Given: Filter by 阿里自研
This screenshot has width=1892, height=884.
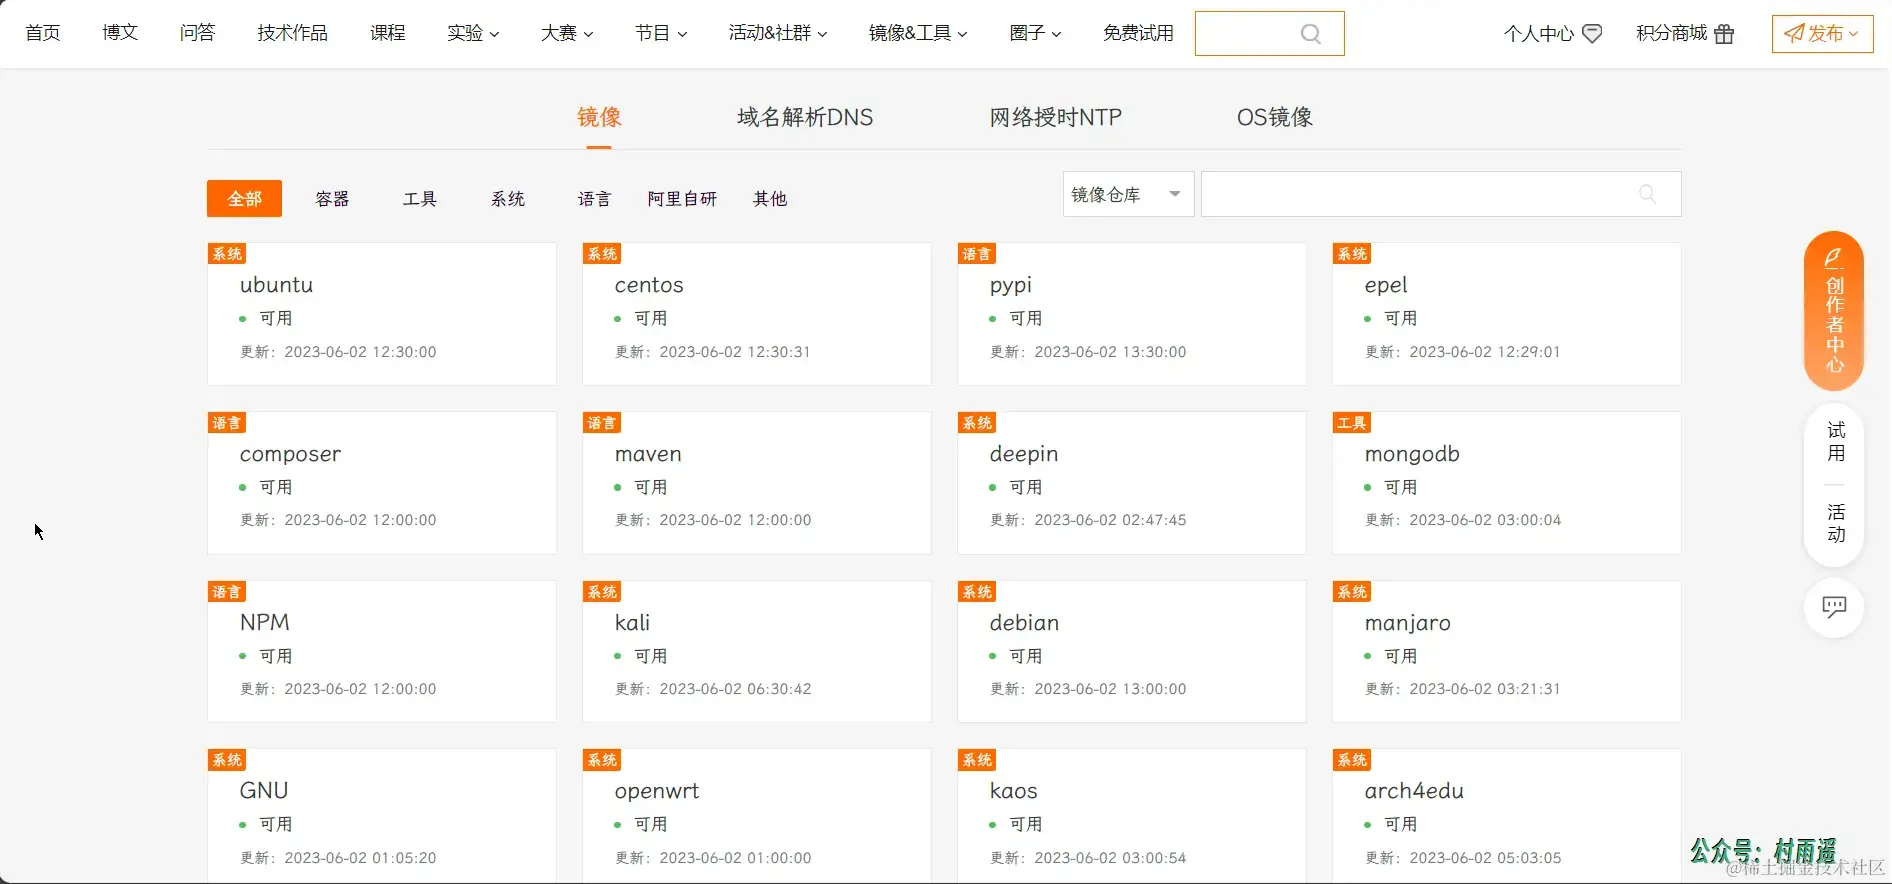Looking at the screenshot, I should point(682,198).
